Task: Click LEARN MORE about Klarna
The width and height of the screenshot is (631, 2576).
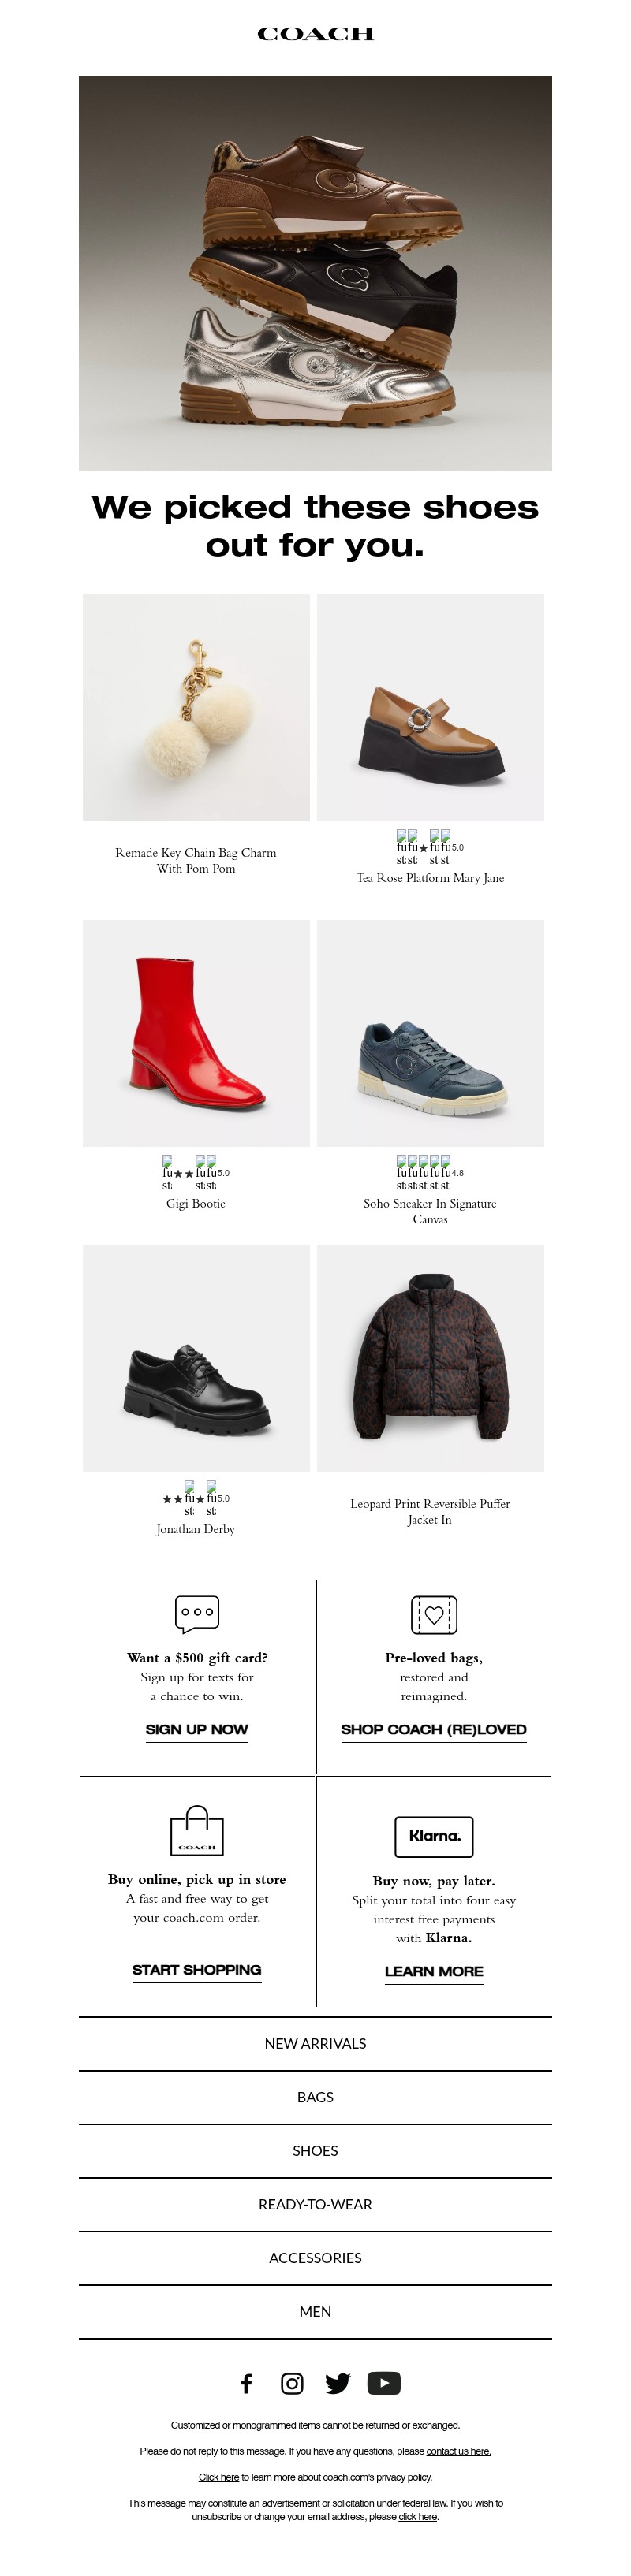Action: [434, 1971]
